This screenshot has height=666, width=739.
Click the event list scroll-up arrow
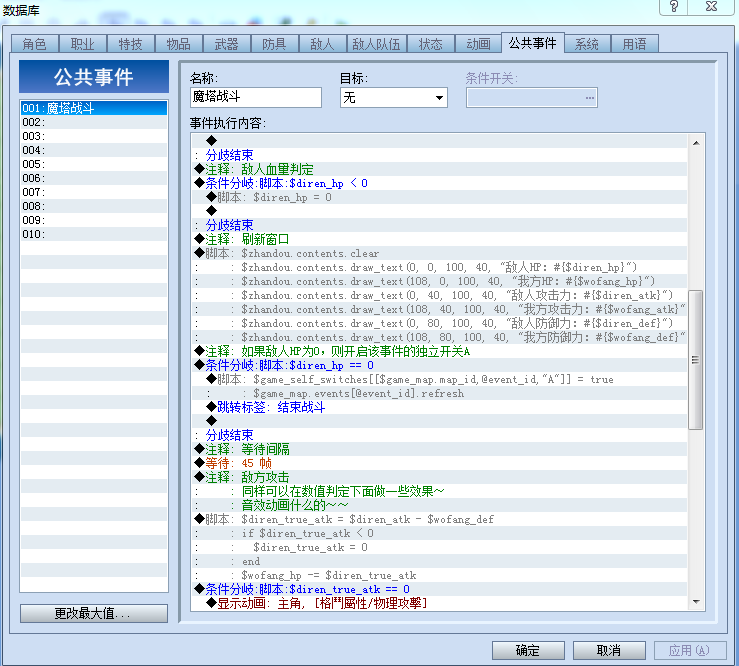pos(696,143)
